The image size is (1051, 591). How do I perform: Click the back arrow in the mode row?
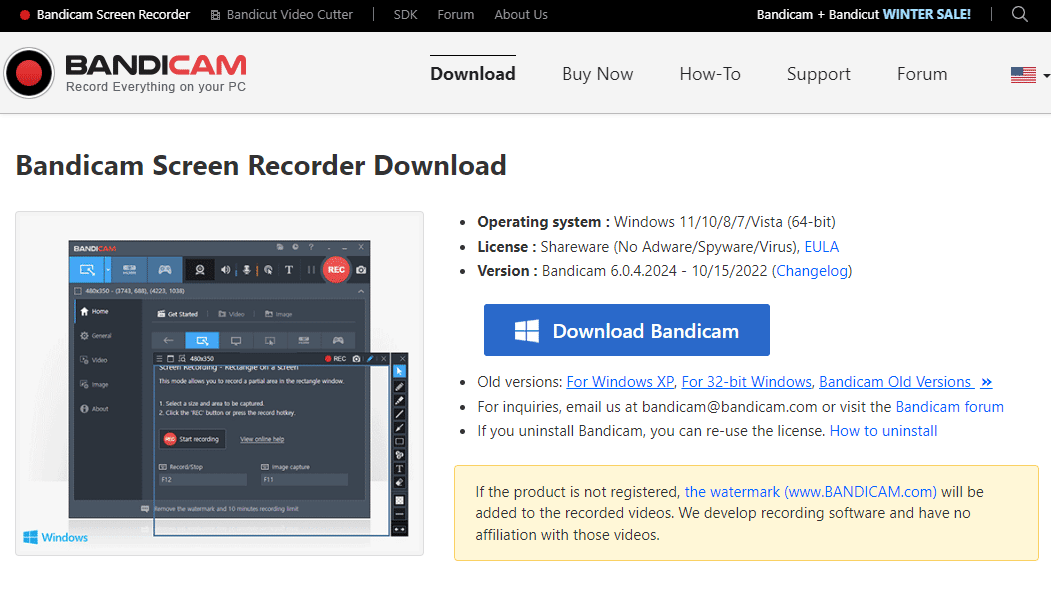pos(168,340)
